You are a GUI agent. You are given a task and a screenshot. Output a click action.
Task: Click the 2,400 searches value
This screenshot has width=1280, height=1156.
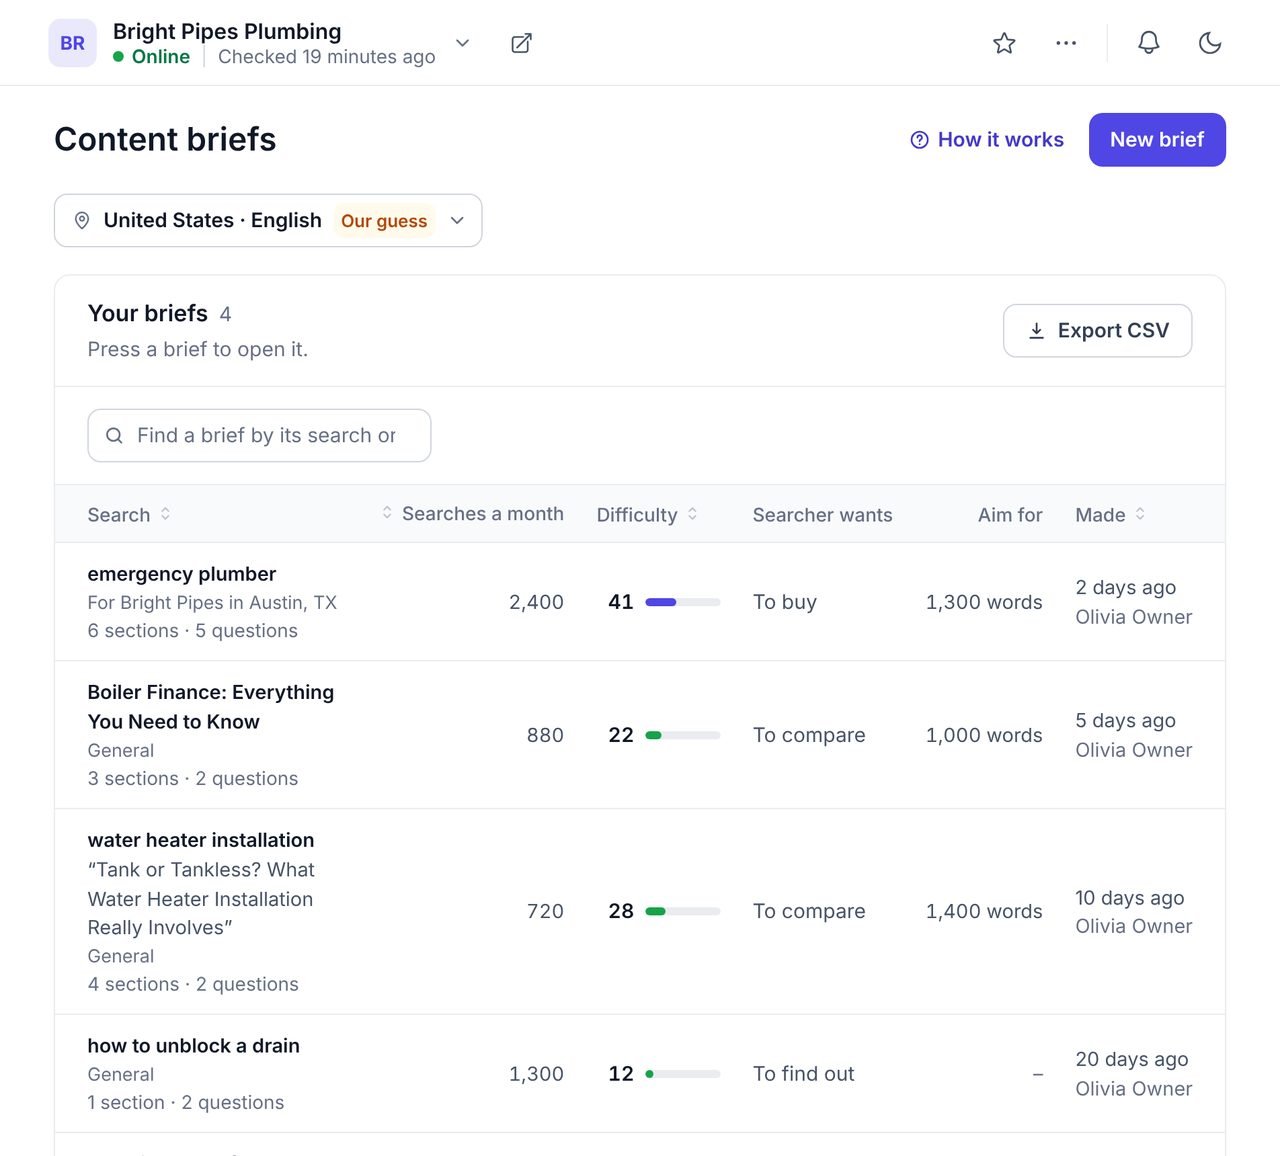[x=536, y=602]
